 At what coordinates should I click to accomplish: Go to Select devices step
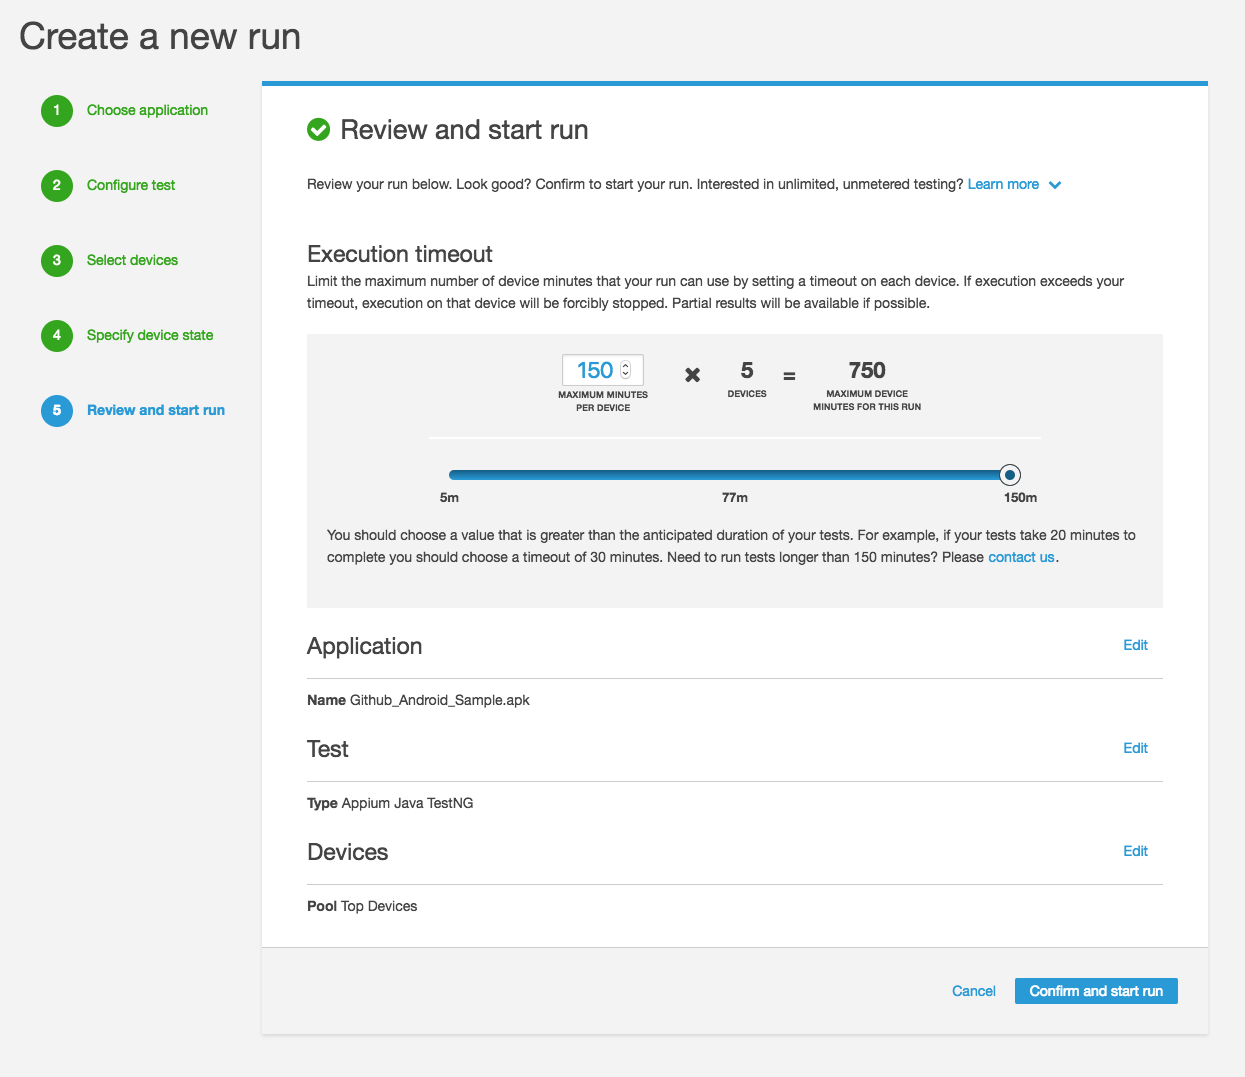coord(132,260)
